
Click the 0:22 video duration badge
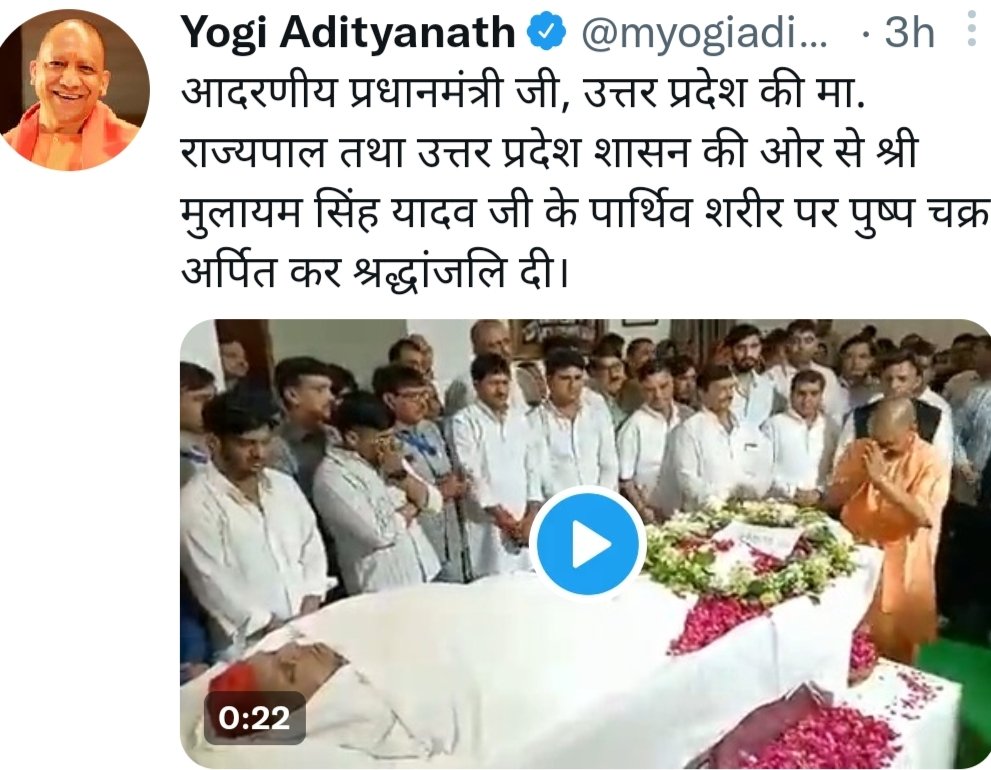point(255,718)
